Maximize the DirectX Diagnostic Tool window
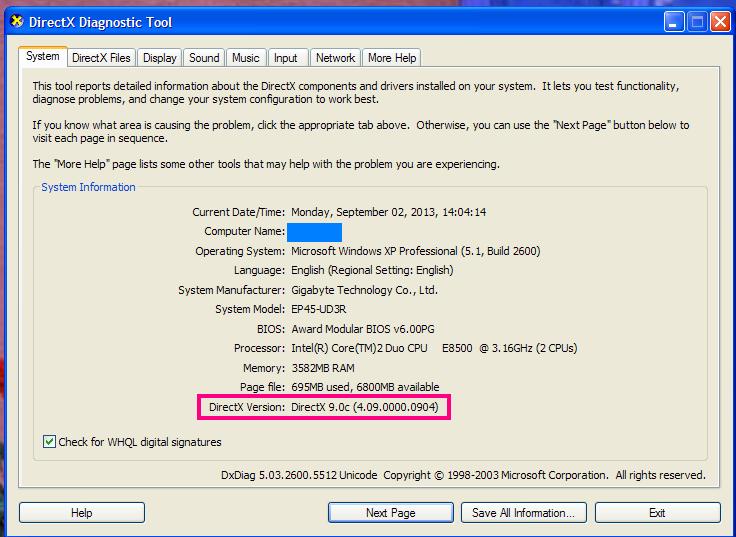736x537 pixels. [698, 22]
